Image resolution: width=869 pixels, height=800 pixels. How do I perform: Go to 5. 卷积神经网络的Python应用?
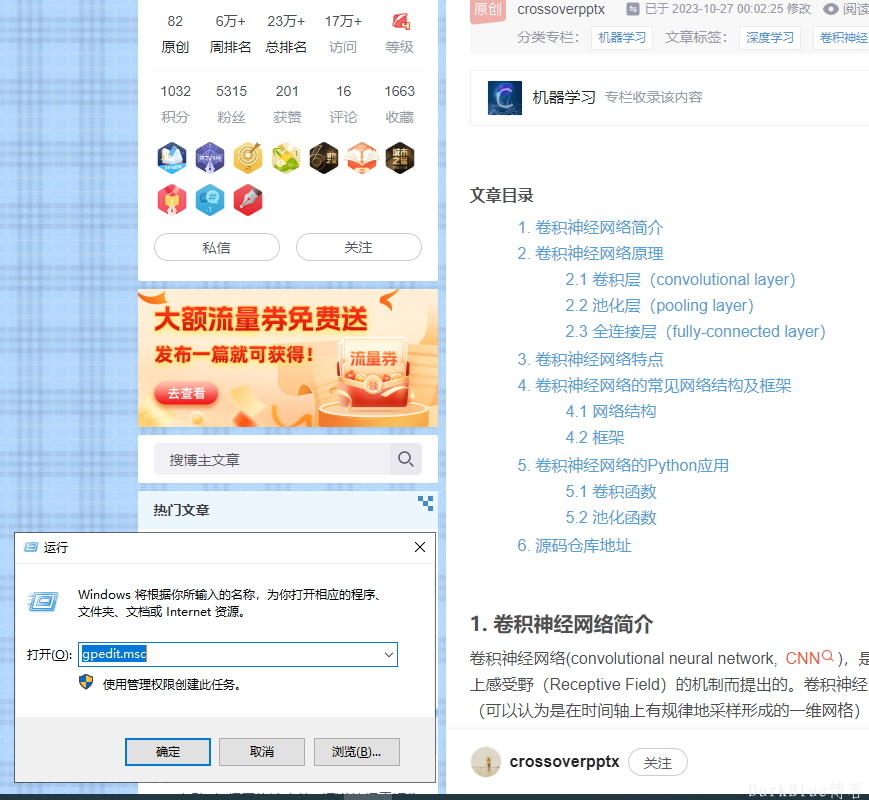pos(623,465)
